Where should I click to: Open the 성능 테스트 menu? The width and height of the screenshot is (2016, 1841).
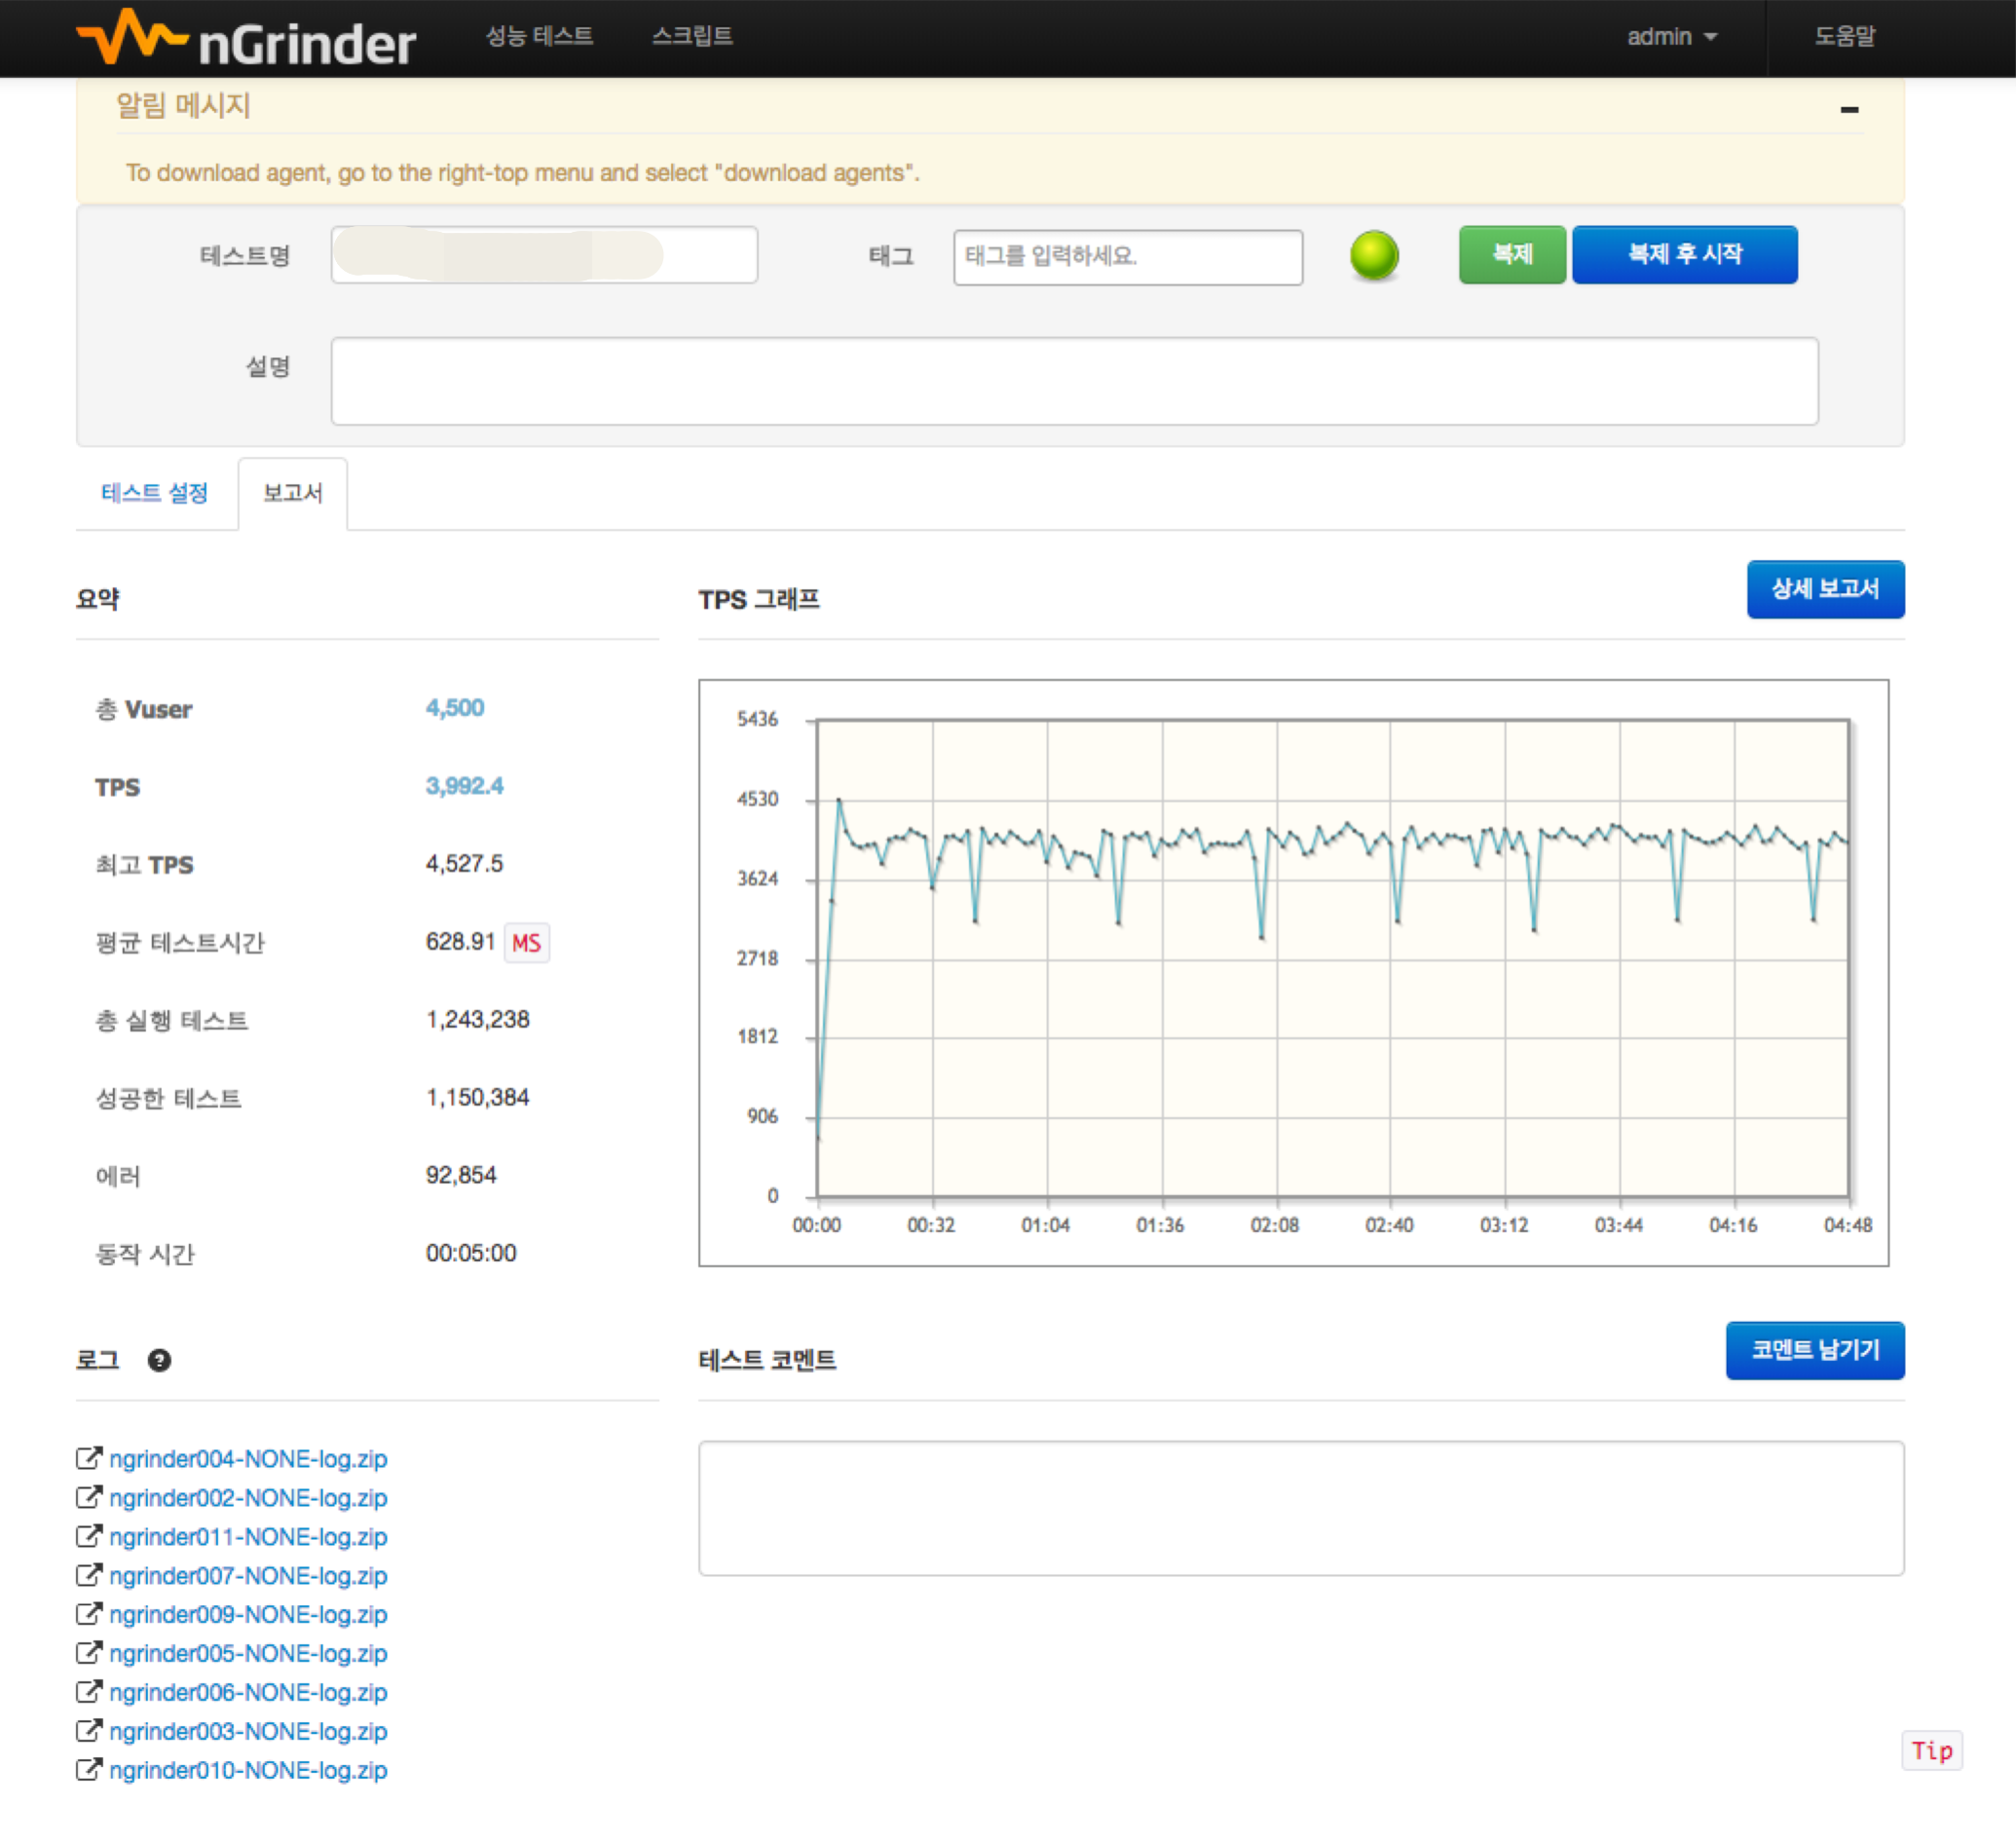pyautogui.click(x=540, y=36)
